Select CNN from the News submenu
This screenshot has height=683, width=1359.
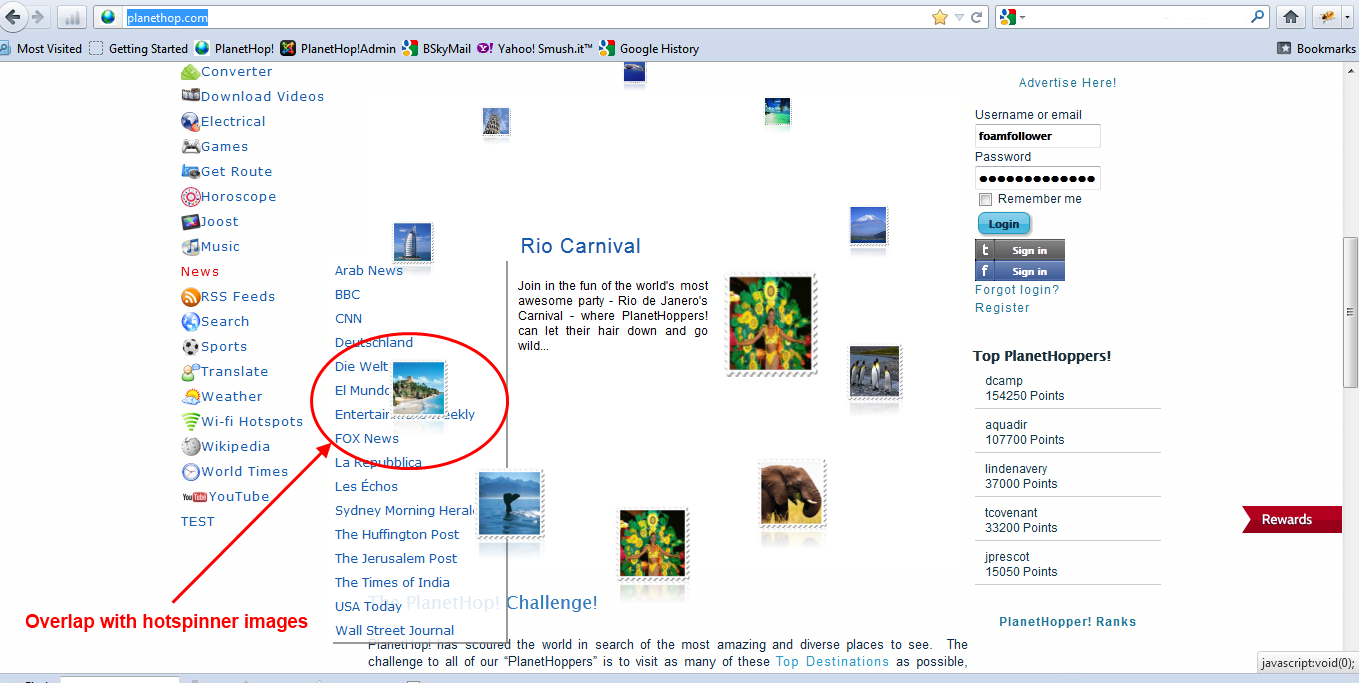[348, 319]
